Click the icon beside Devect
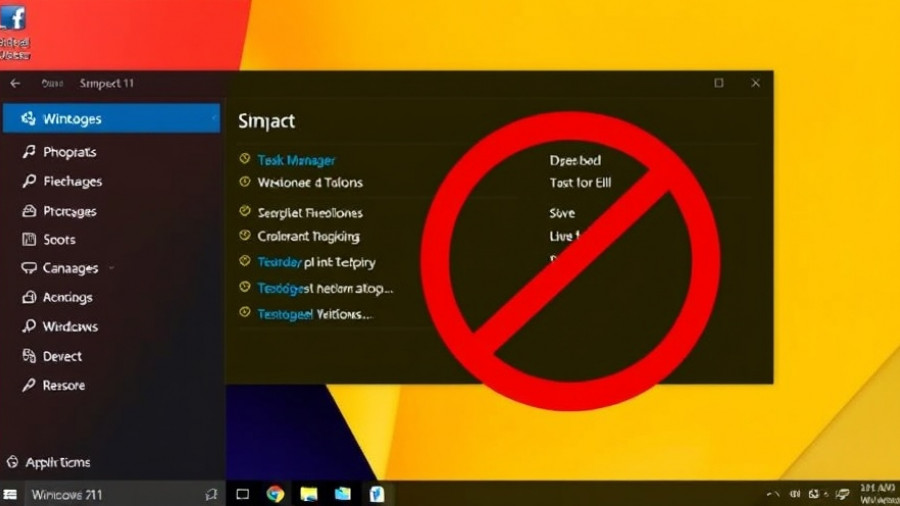This screenshot has height=506, width=900. 29,356
